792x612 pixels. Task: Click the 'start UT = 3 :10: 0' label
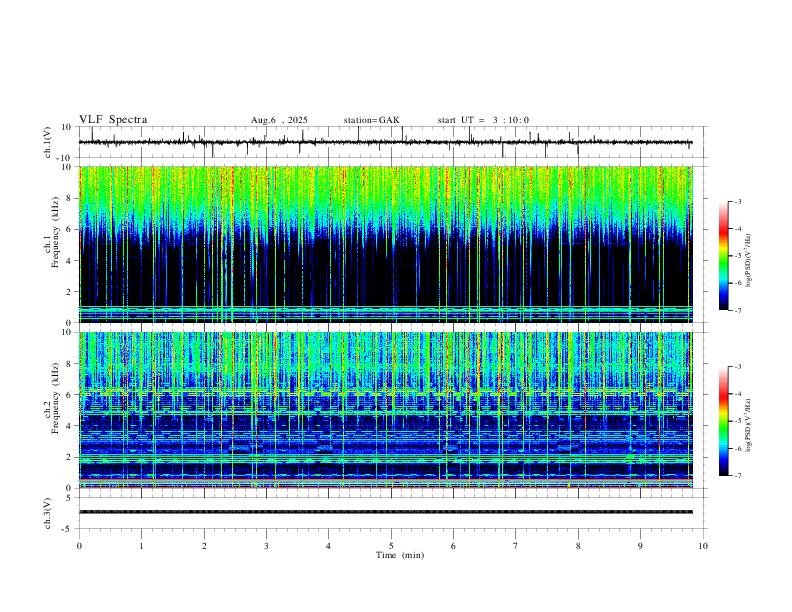(483, 120)
